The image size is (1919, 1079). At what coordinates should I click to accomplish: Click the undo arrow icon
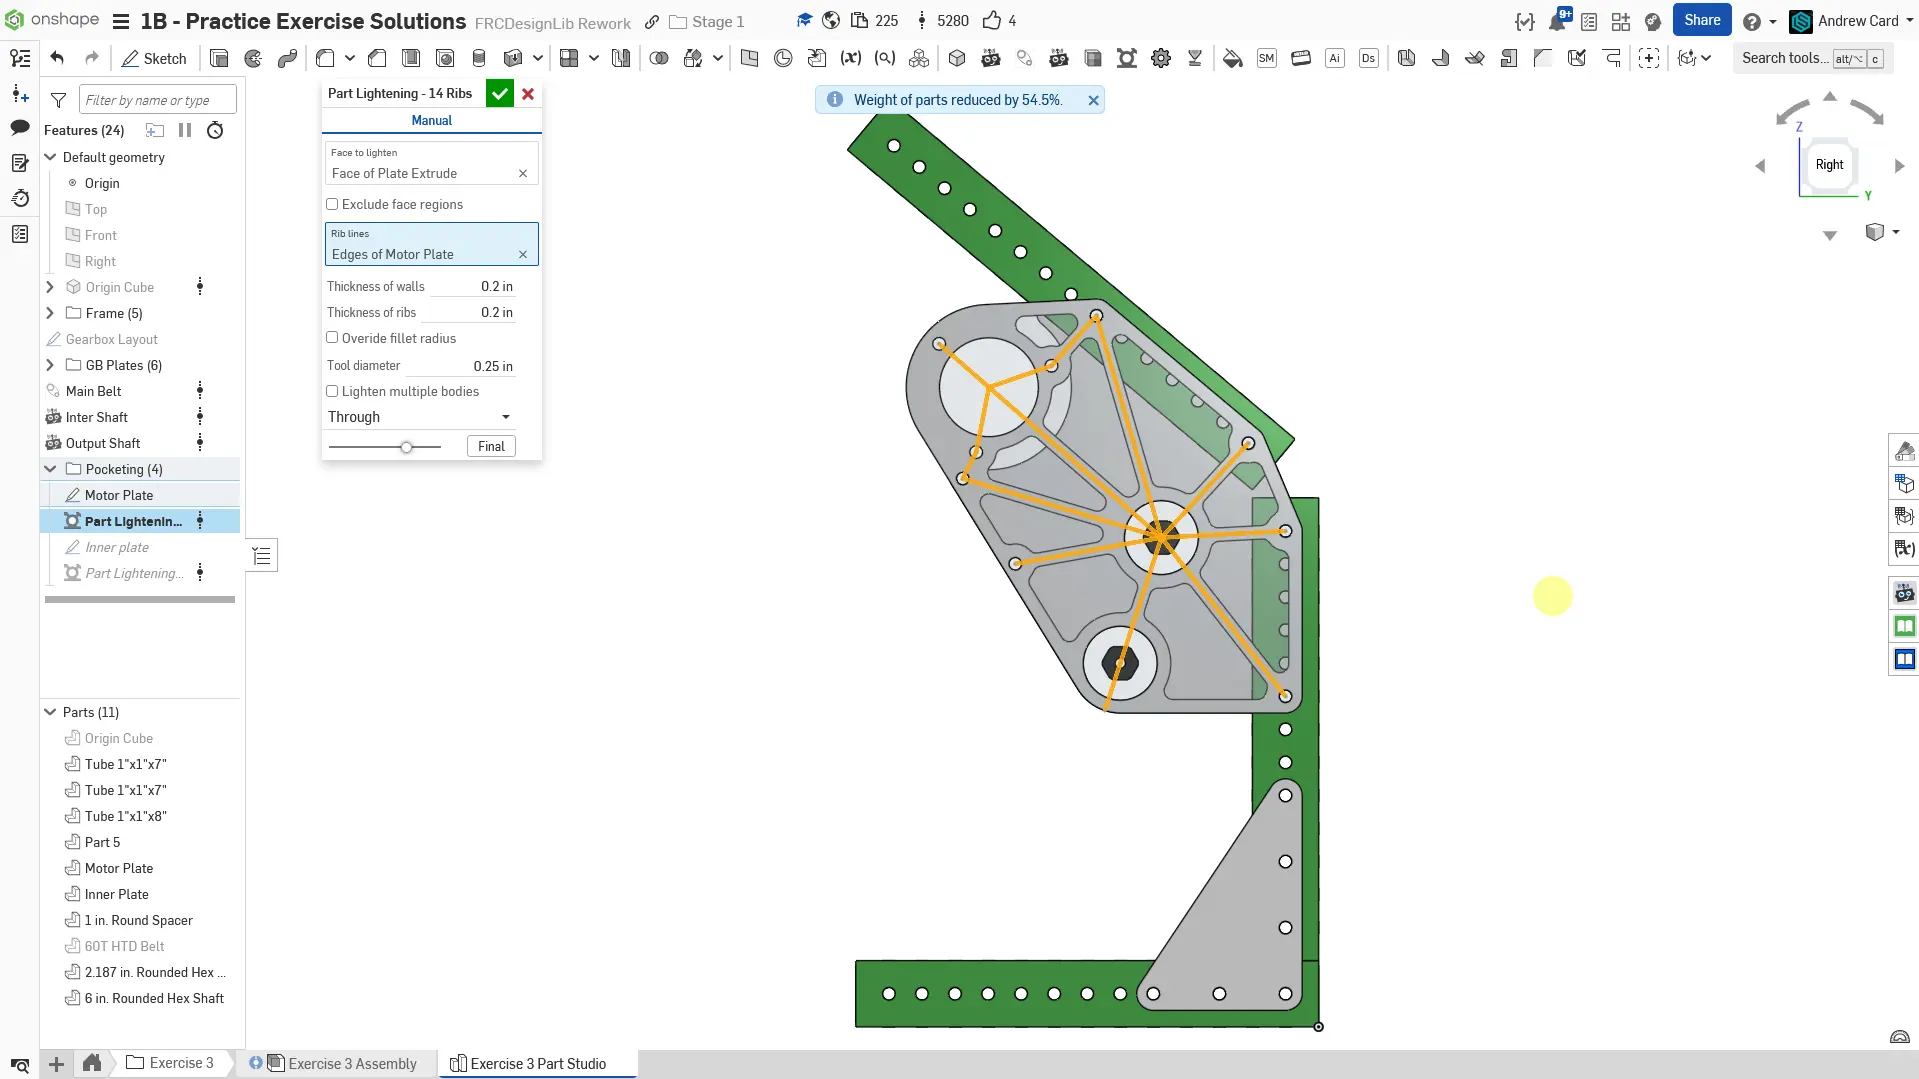pyautogui.click(x=57, y=58)
